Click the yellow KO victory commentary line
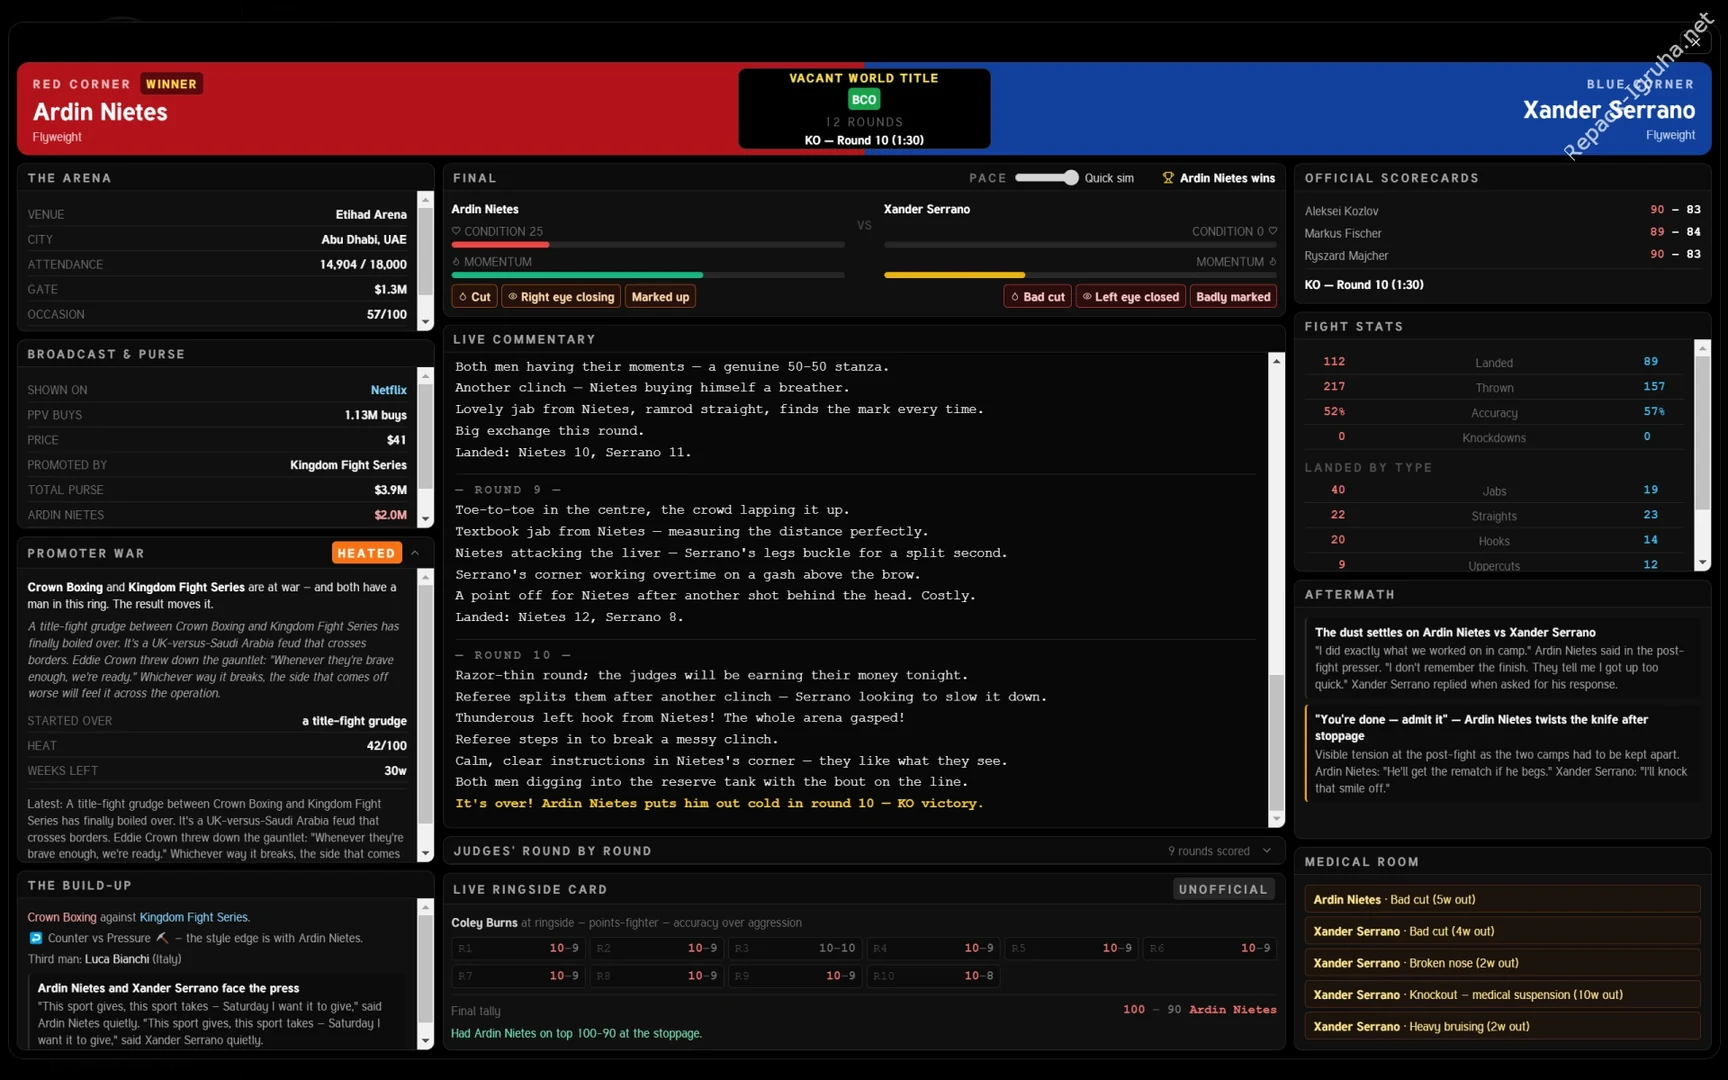This screenshot has height=1080, width=1728. pos(719,803)
